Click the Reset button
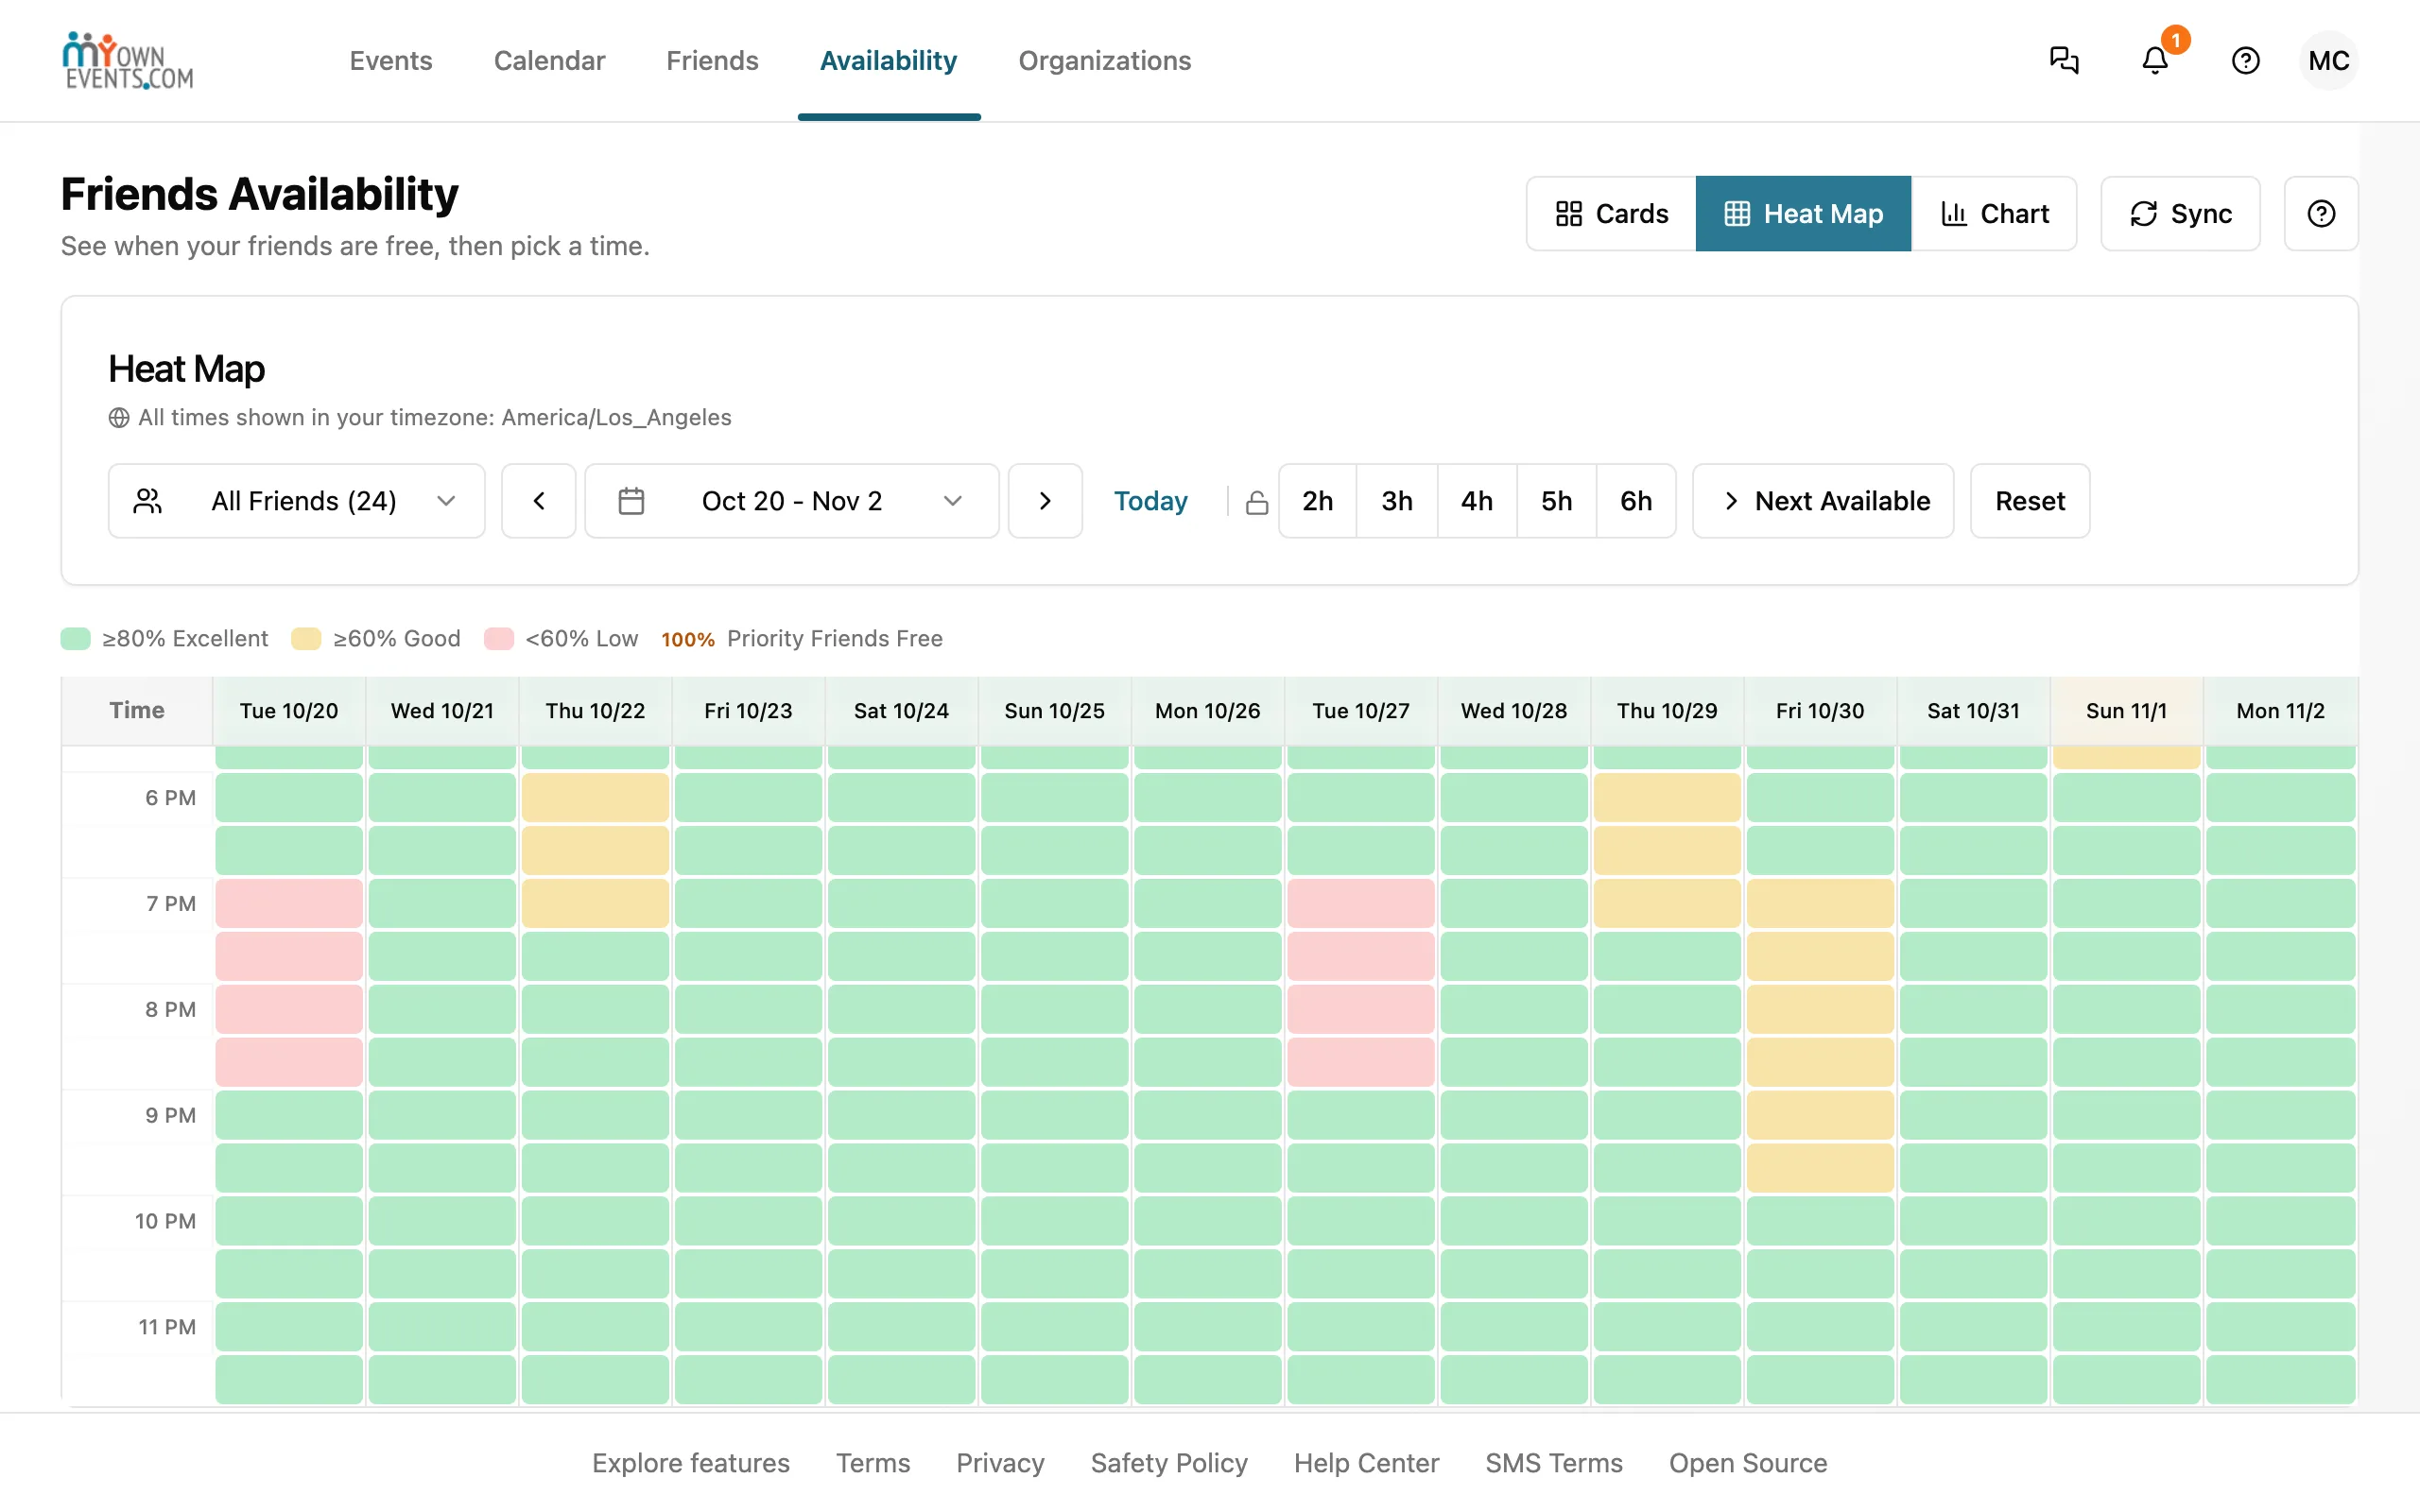This screenshot has width=2420, height=1512. click(x=2030, y=501)
